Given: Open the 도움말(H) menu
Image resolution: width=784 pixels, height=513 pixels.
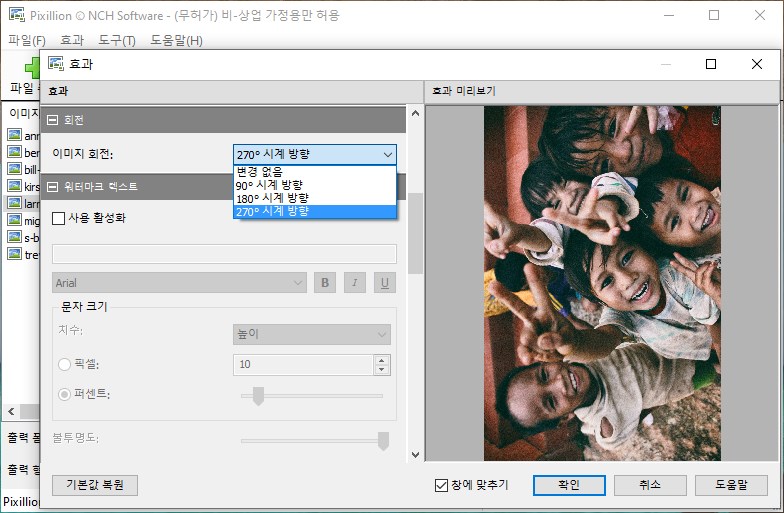Looking at the screenshot, I should pos(176,40).
